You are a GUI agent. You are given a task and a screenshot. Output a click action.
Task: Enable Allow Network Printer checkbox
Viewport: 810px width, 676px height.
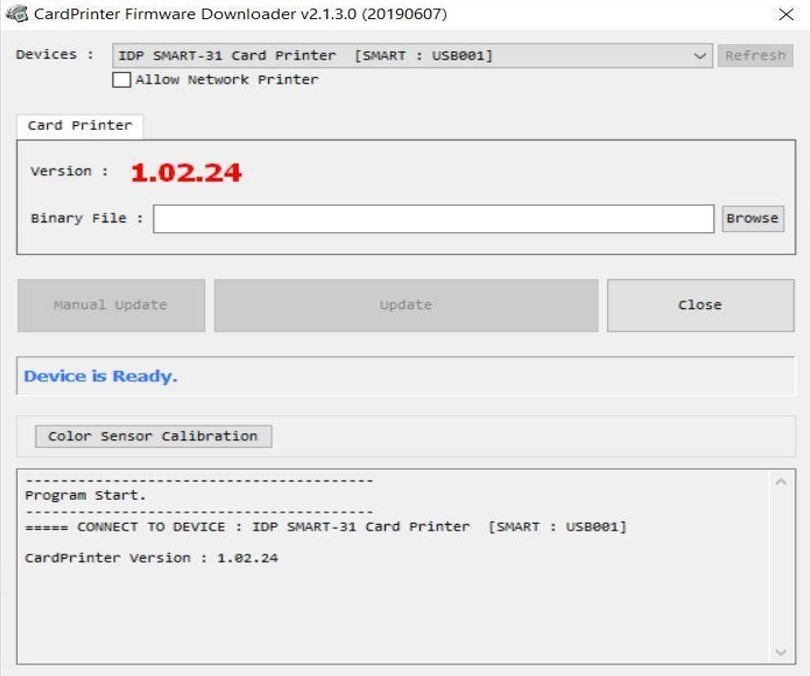(121, 80)
